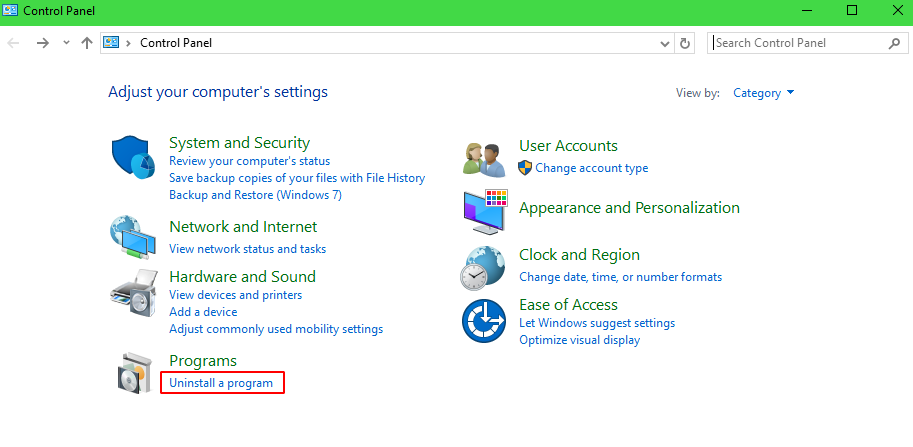The width and height of the screenshot is (913, 447).
Task: Refresh the Control Panel address bar
Action: click(685, 43)
